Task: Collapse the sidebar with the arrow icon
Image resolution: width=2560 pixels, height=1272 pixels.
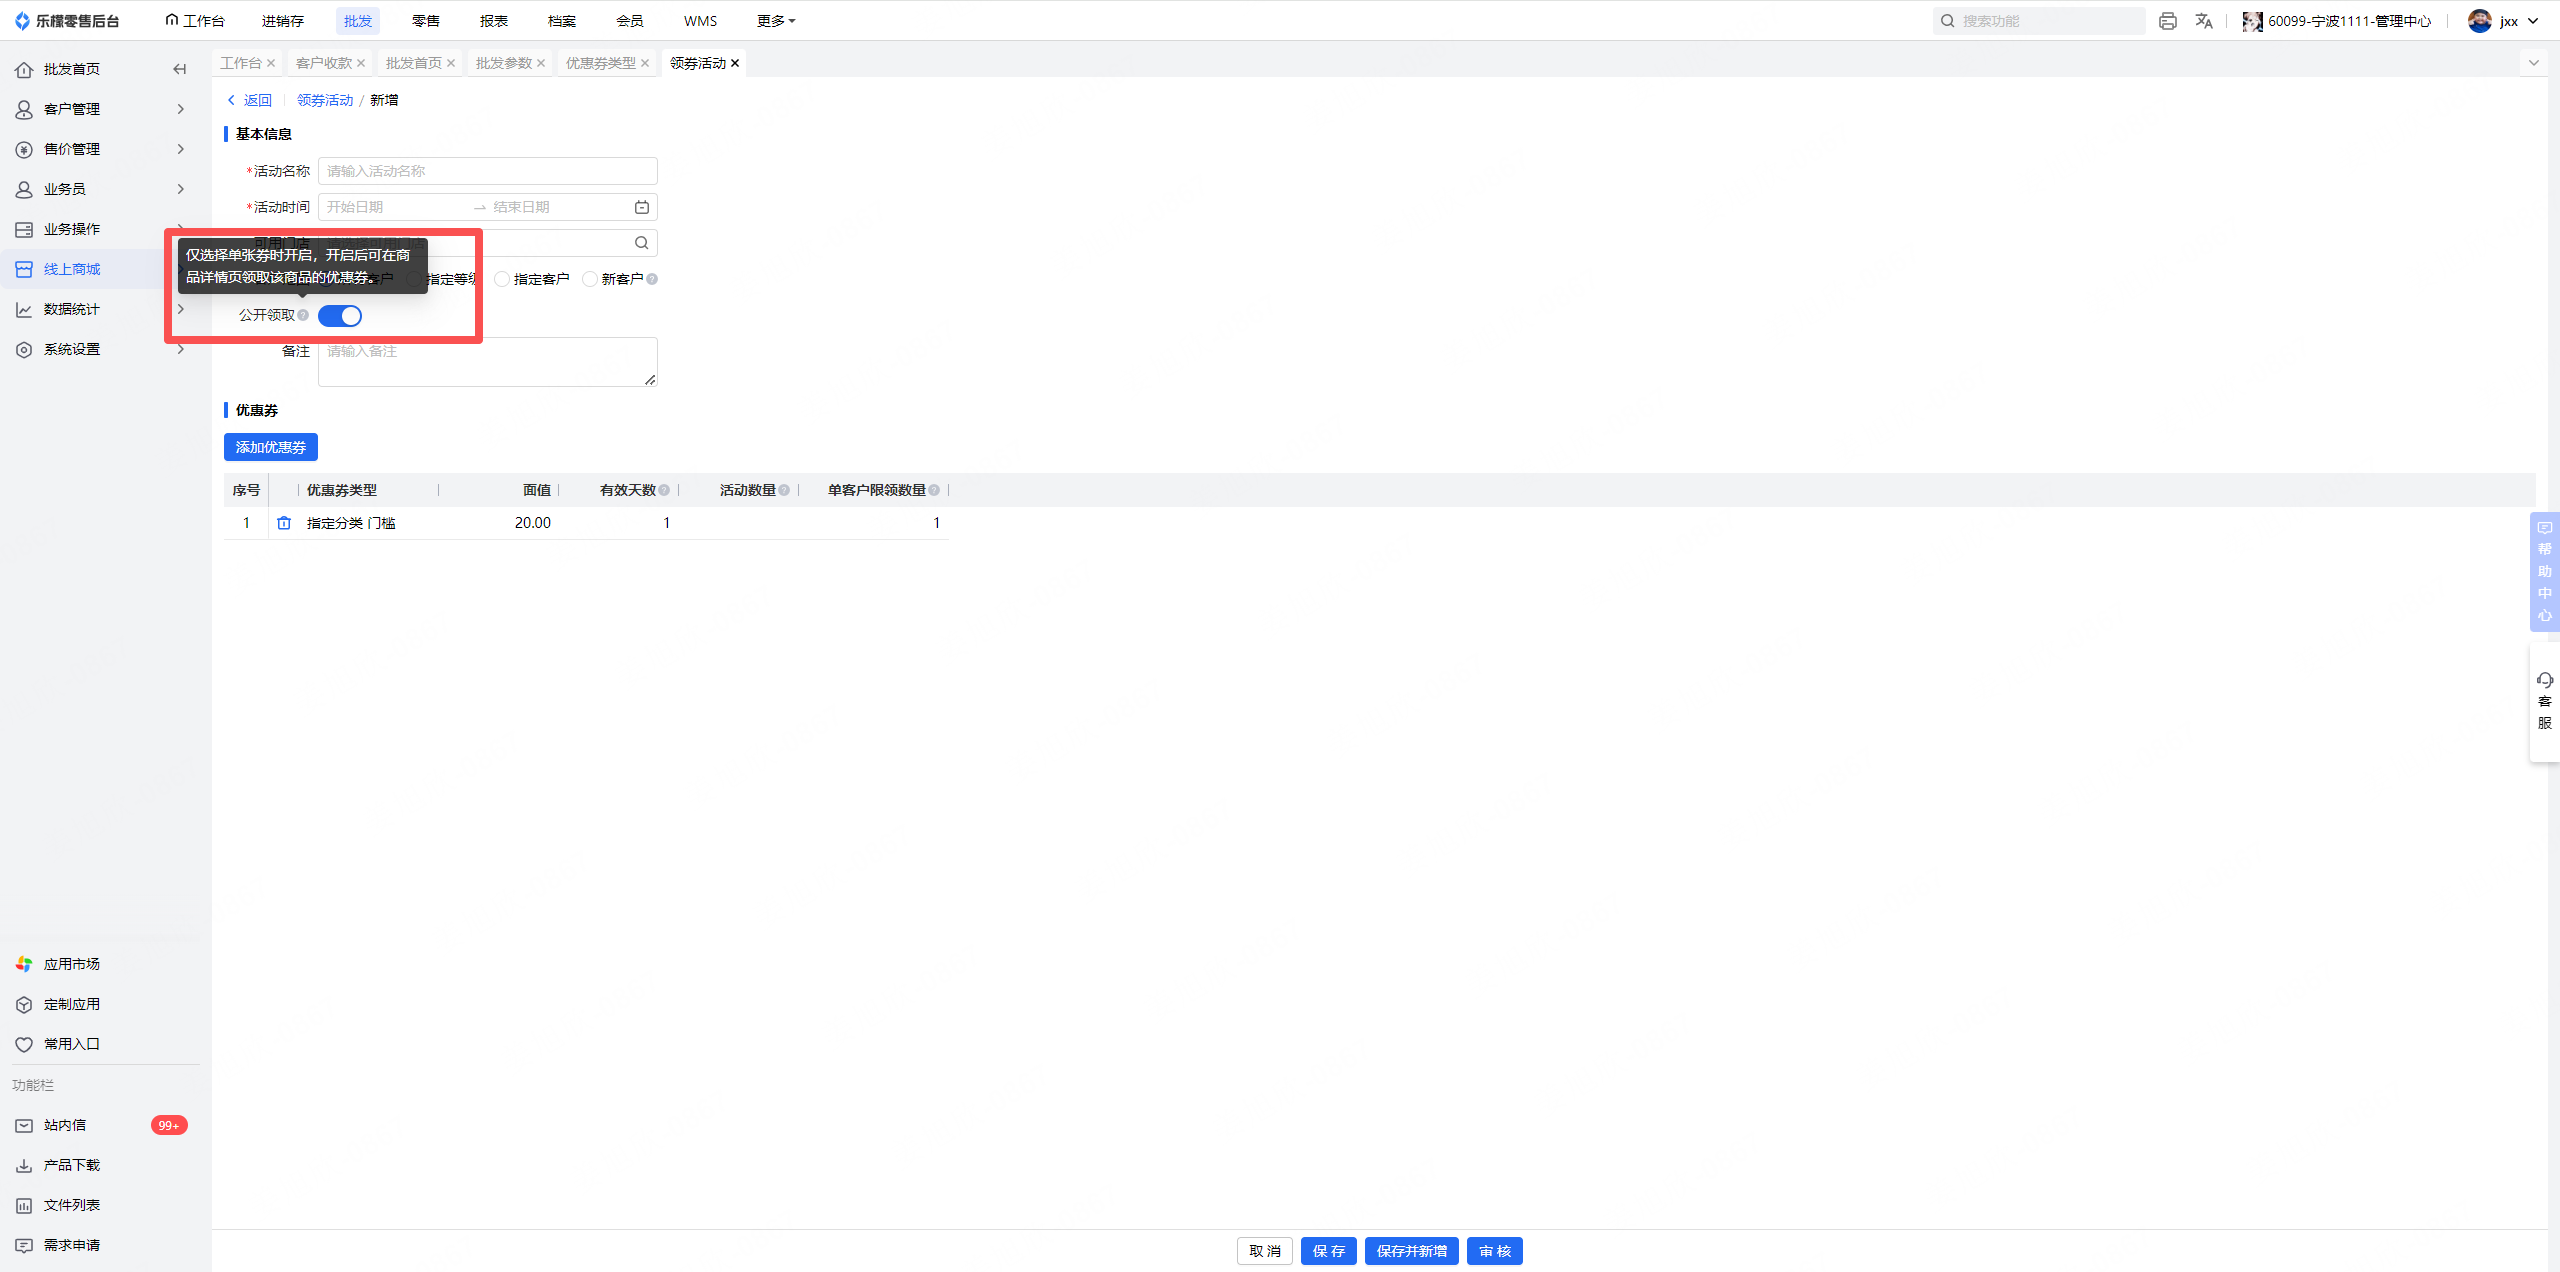Action: click(x=180, y=69)
